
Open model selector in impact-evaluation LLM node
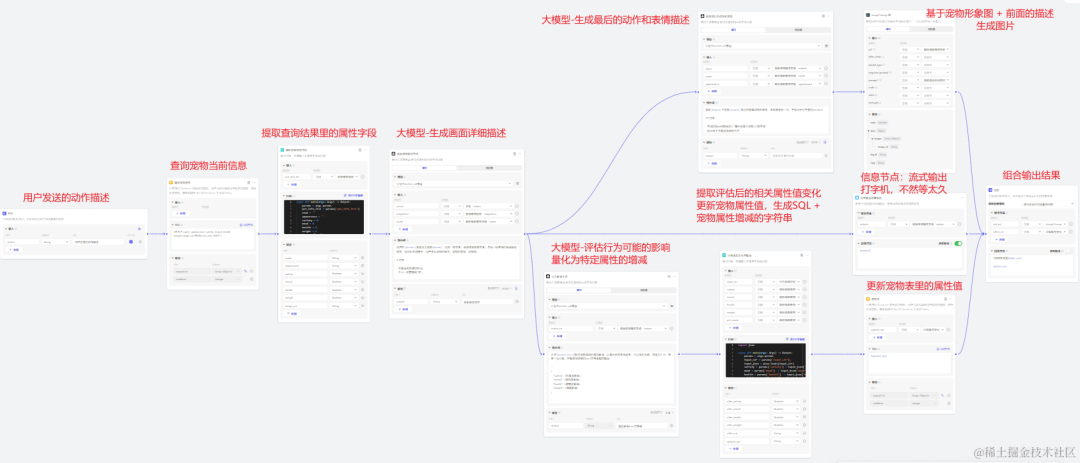coord(608,306)
